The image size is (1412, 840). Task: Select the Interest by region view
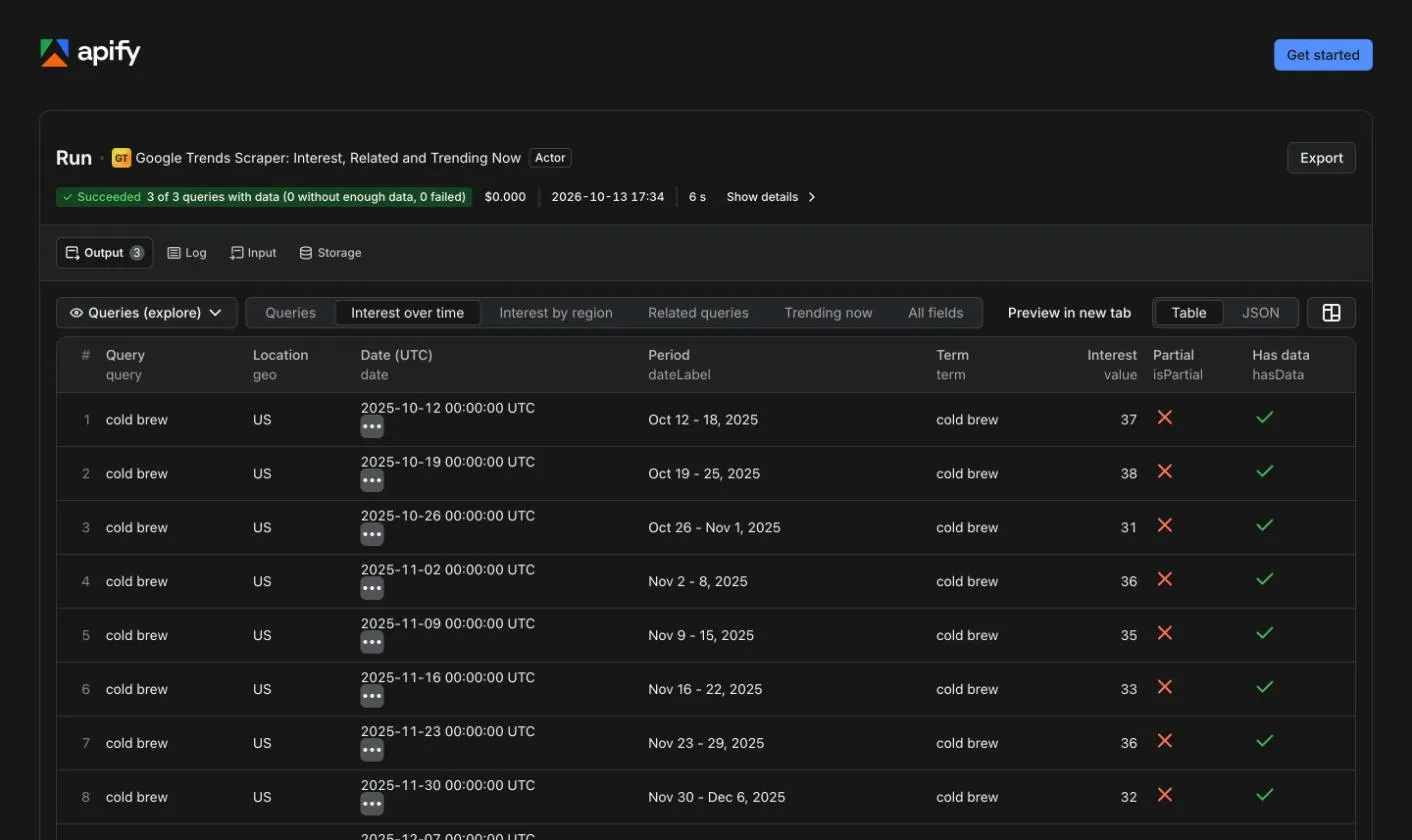tap(556, 313)
